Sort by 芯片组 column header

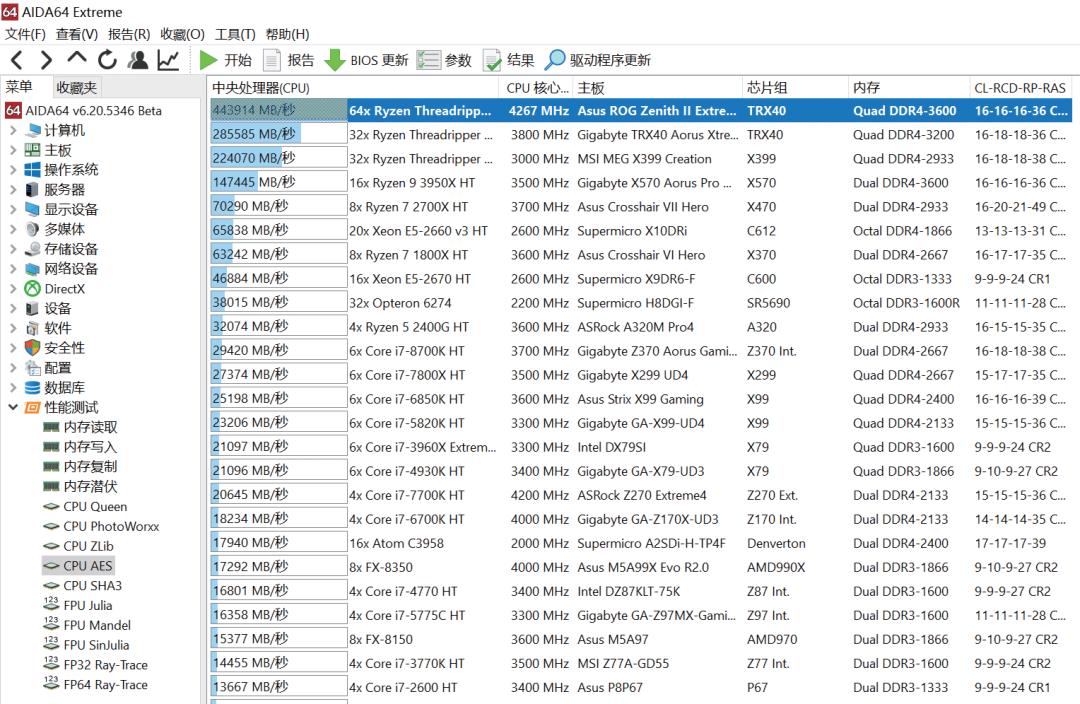pos(794,87)
